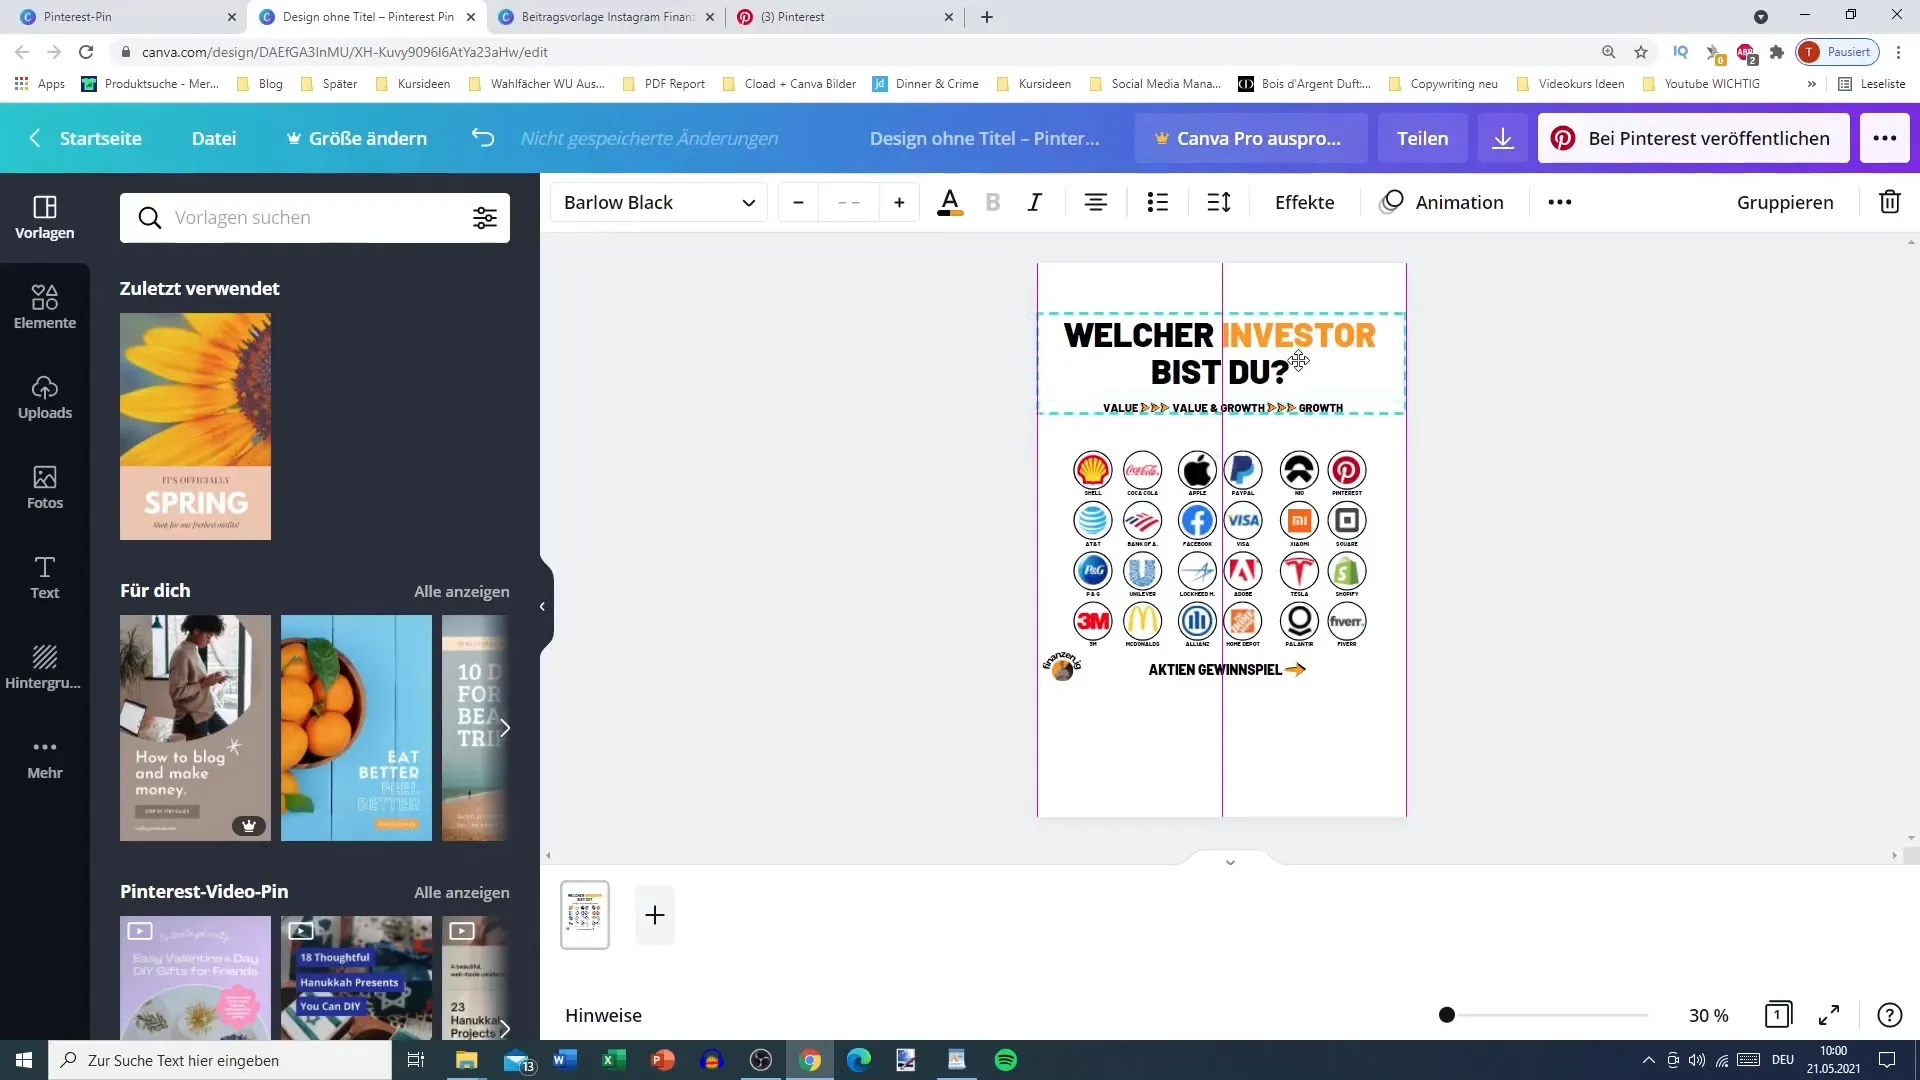Open the Animation options
Screen dimensions: 1920x1080
coord(1441,203)
